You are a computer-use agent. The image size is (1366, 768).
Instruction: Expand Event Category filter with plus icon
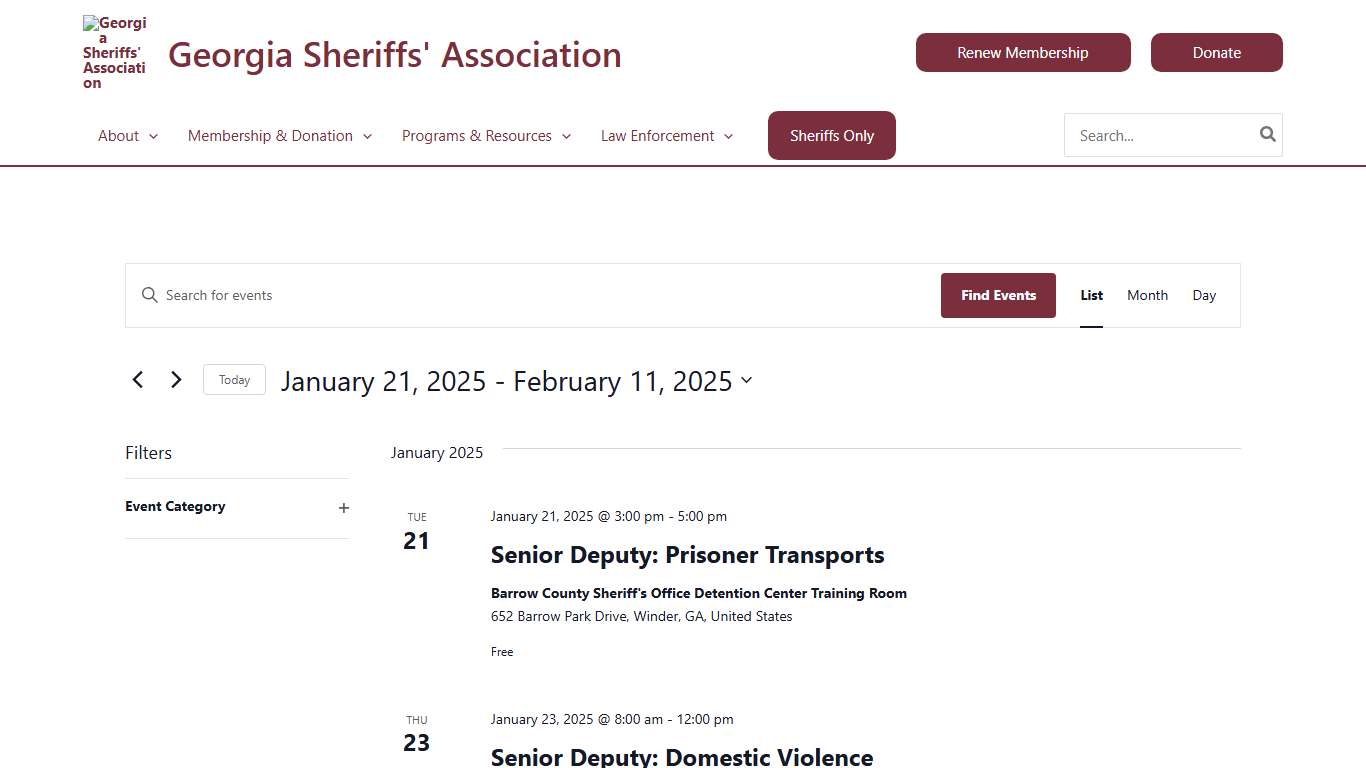tap(344, 508)
